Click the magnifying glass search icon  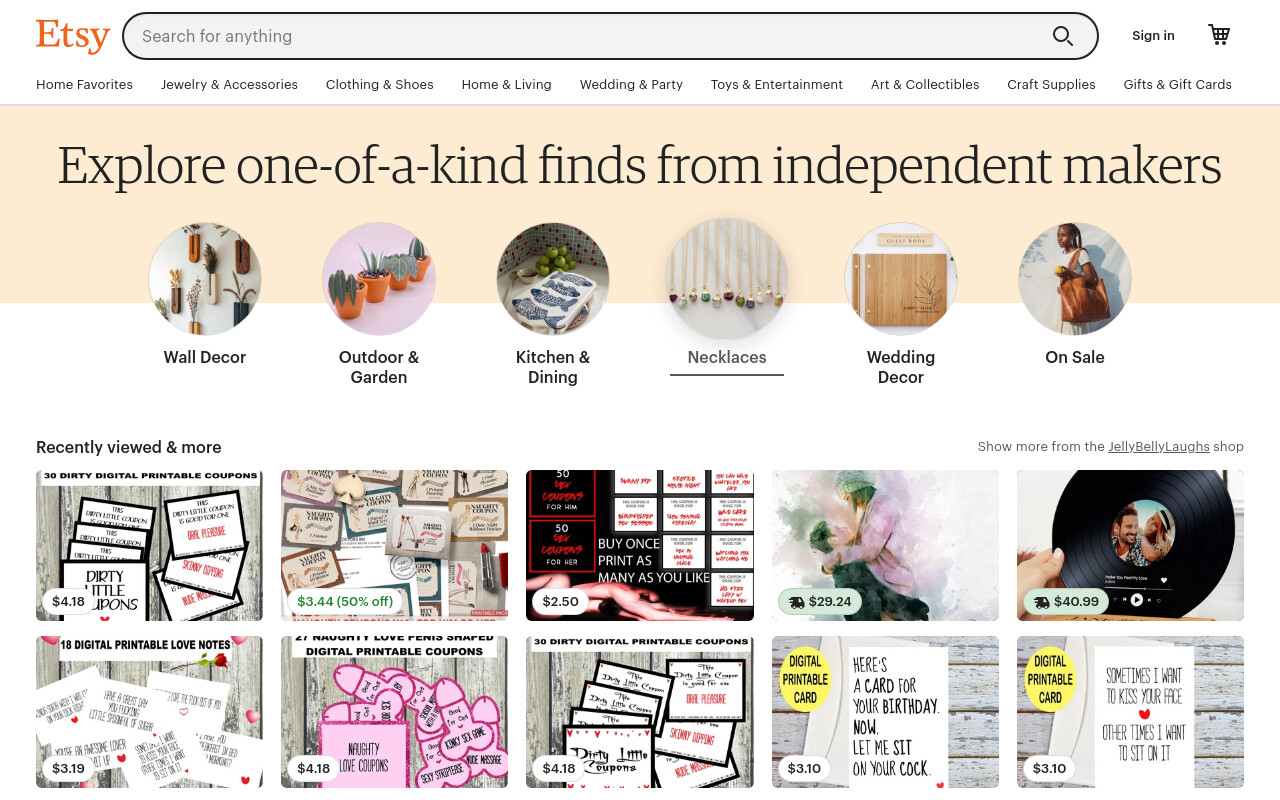pos(1062,36)
